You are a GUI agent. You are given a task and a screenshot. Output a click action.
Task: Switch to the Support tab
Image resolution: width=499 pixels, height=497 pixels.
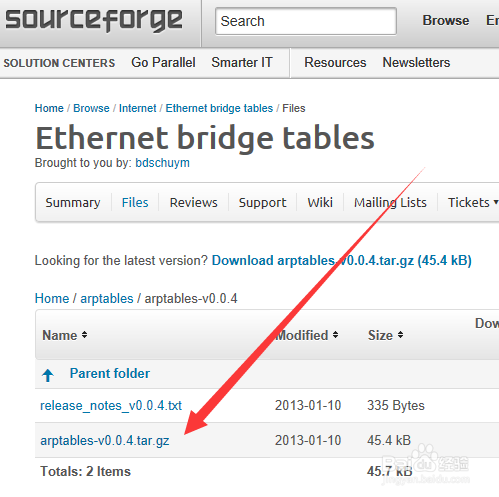(x=262, y=202)
